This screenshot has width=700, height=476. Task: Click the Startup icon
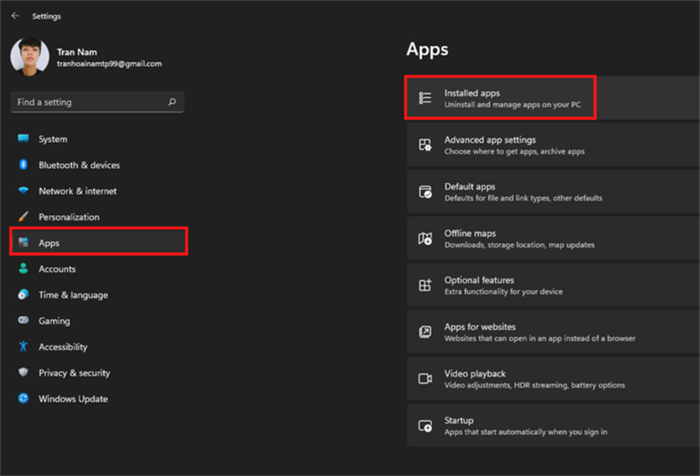coord(425,426)
